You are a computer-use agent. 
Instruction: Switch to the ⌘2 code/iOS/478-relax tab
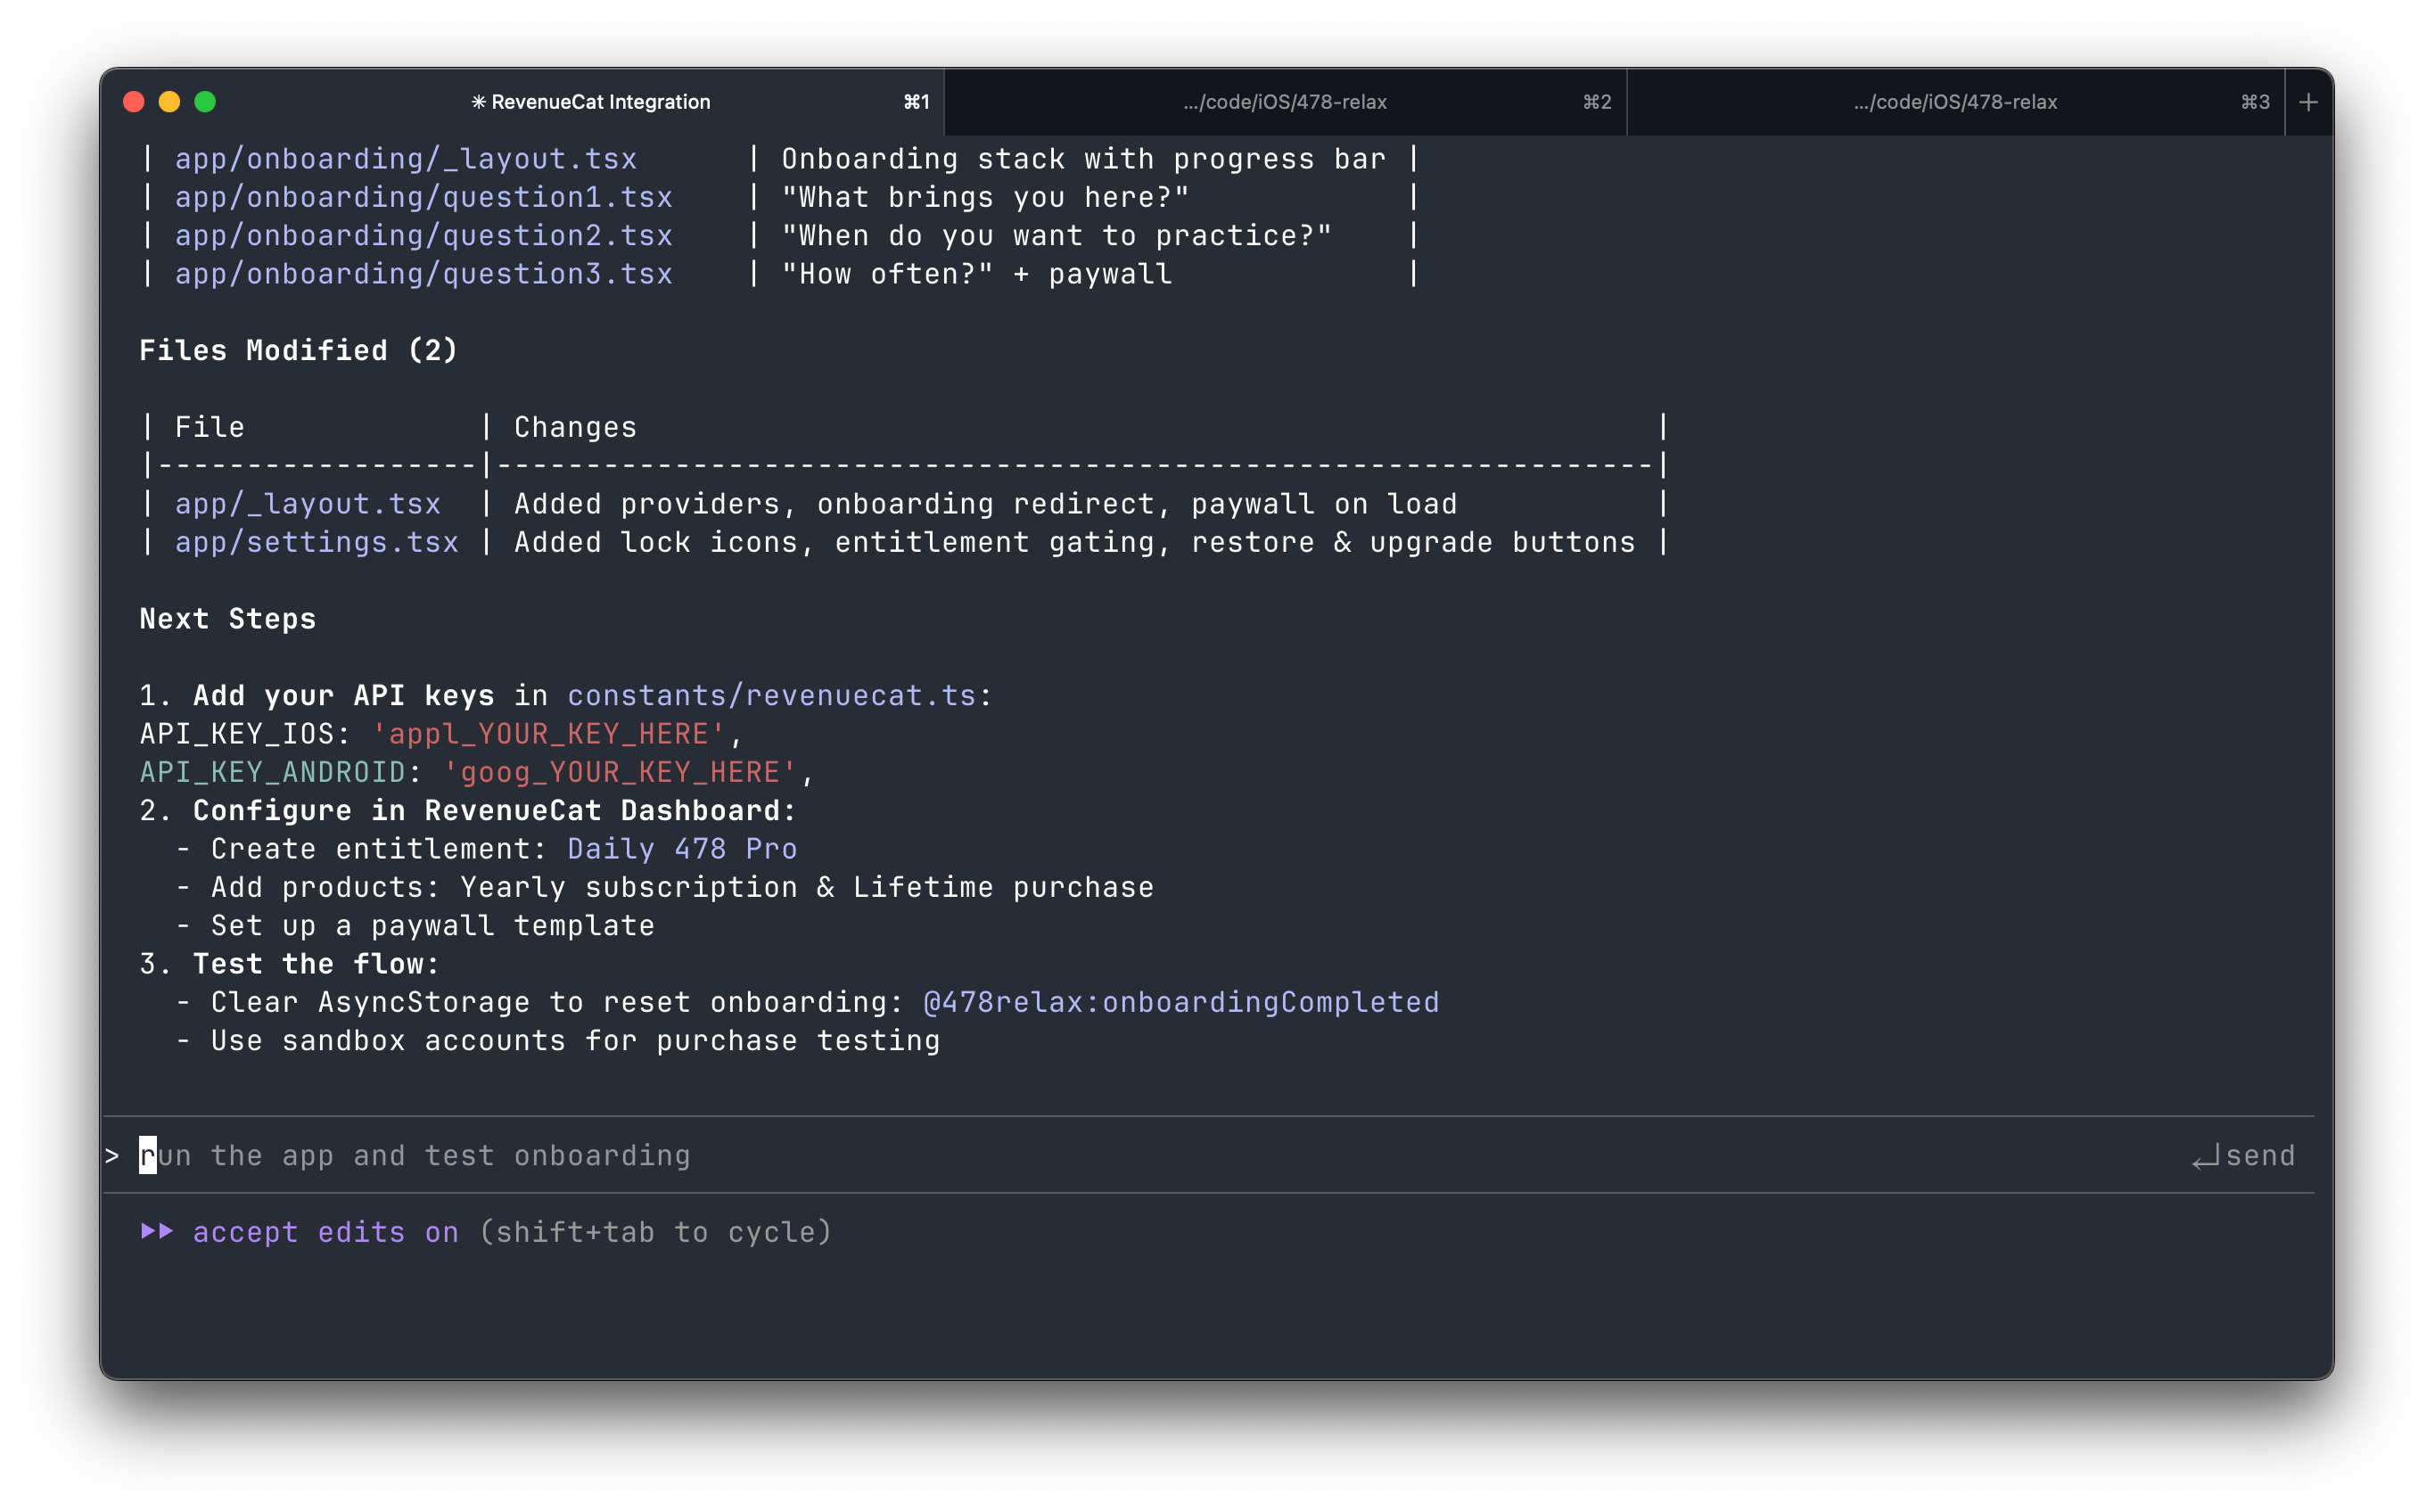(x=1285, y=102)
